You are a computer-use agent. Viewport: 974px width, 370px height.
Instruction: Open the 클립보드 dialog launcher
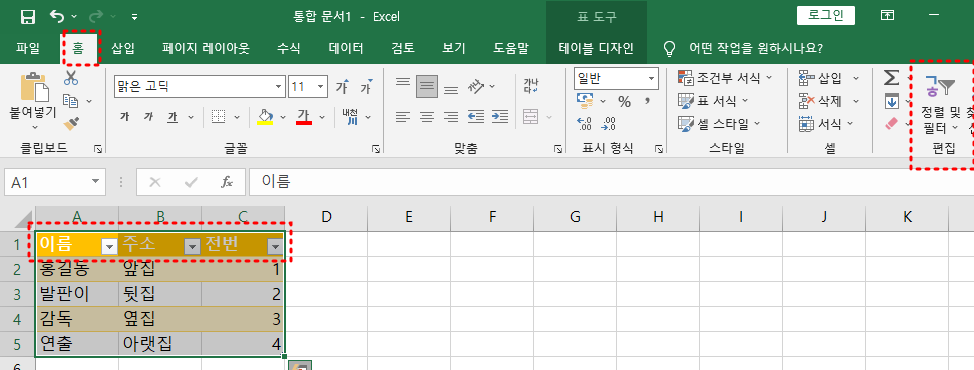click(x=98, y=149)
